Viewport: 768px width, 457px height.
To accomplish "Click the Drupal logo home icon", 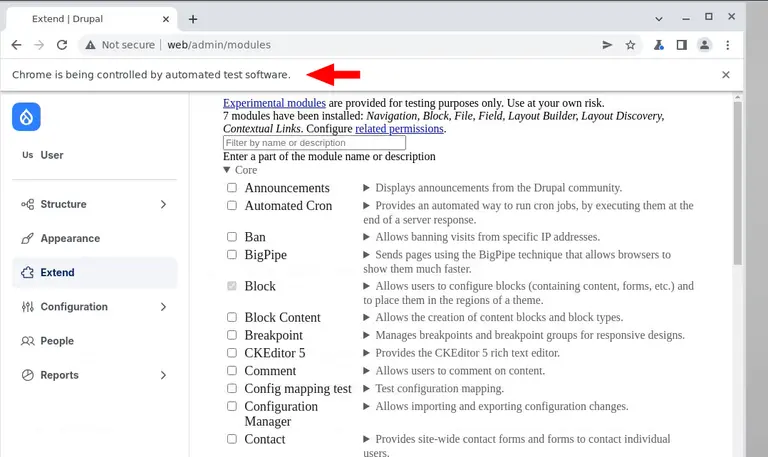I will coord(26,117).
